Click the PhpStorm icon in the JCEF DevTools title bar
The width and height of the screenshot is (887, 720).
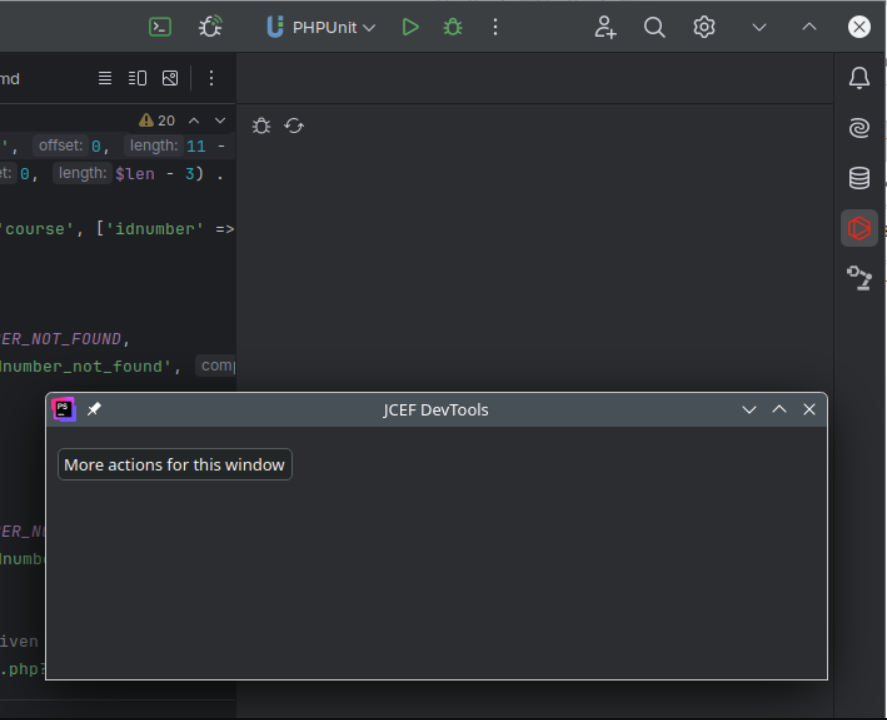64,409
